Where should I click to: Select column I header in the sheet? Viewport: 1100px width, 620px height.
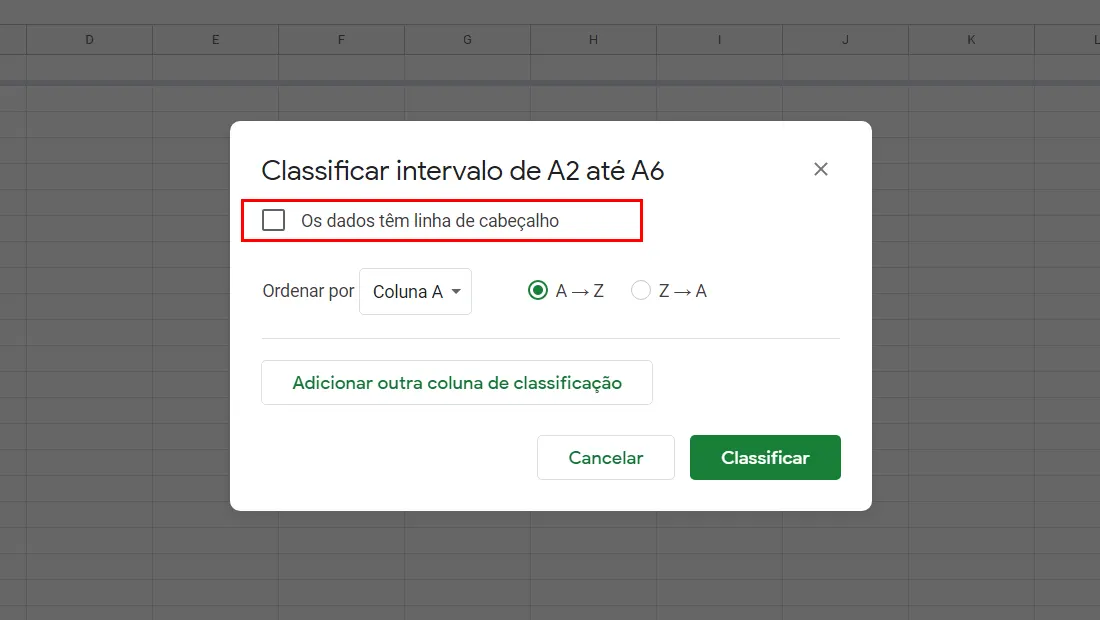[719, 40]
